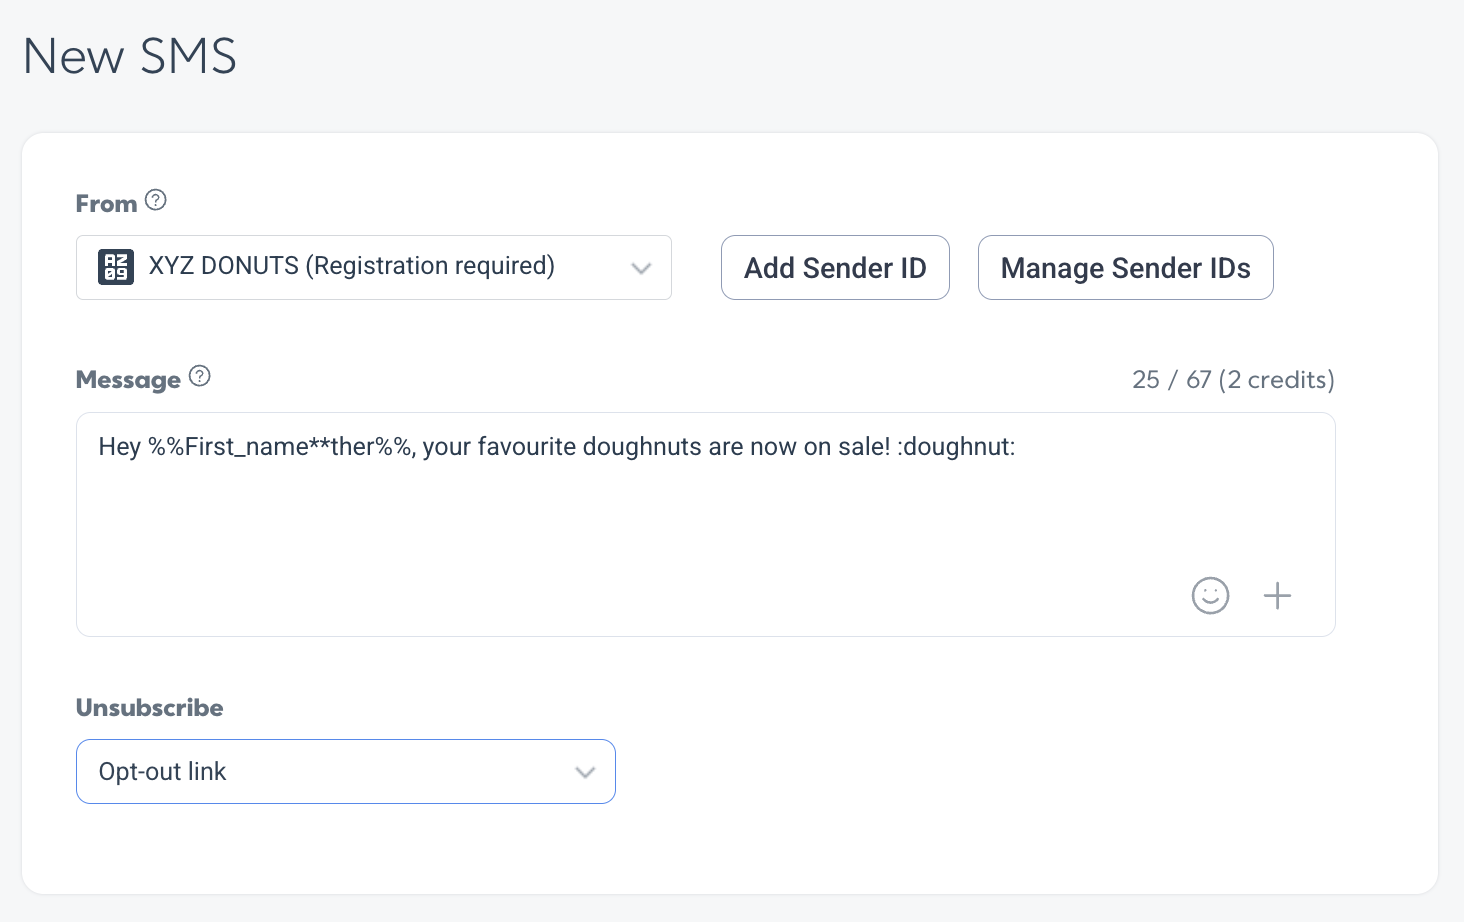Click the New SMS page heading
This screenshot has width=1464, height=922.
(x=130, y=56)
